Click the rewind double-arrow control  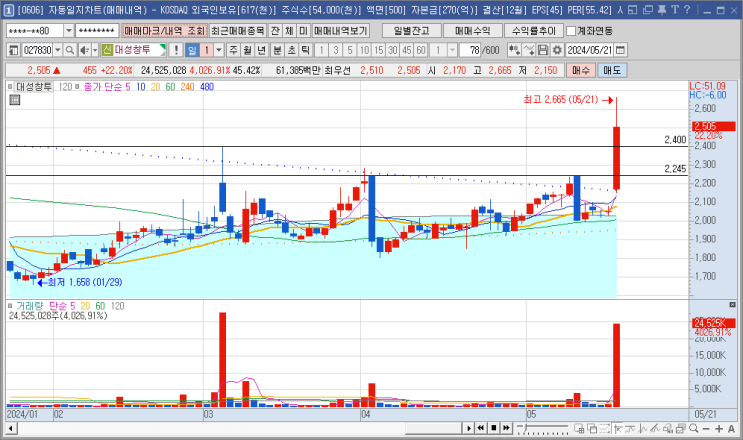[480, 428]
